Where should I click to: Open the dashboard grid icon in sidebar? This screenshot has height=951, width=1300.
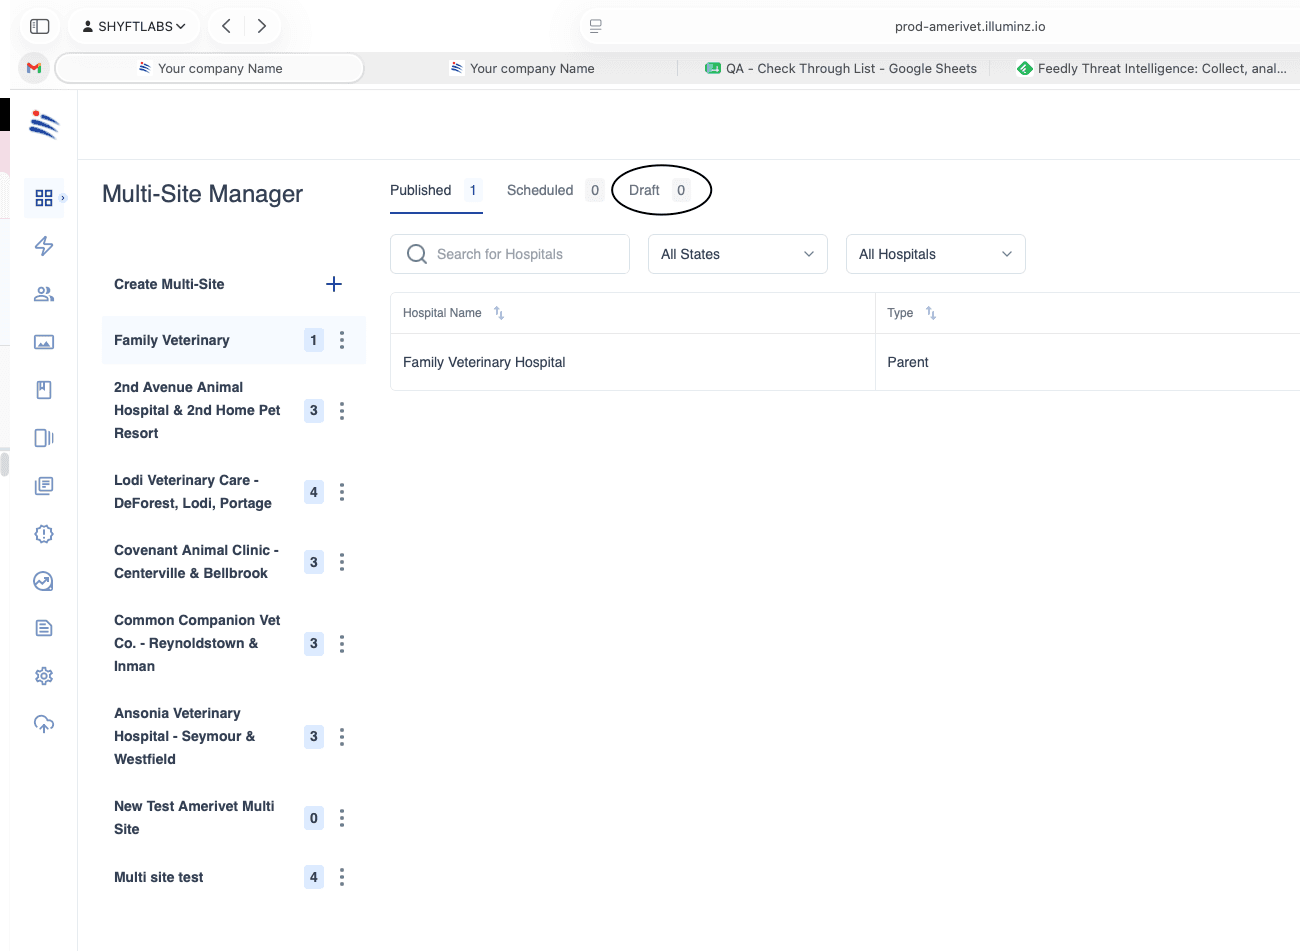pos(44,198)
